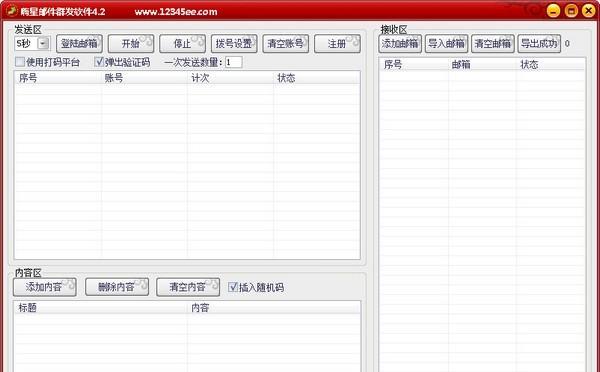Minimize the window
The width and height of the screenshot is (600, 372).
(x=553, y=11)
